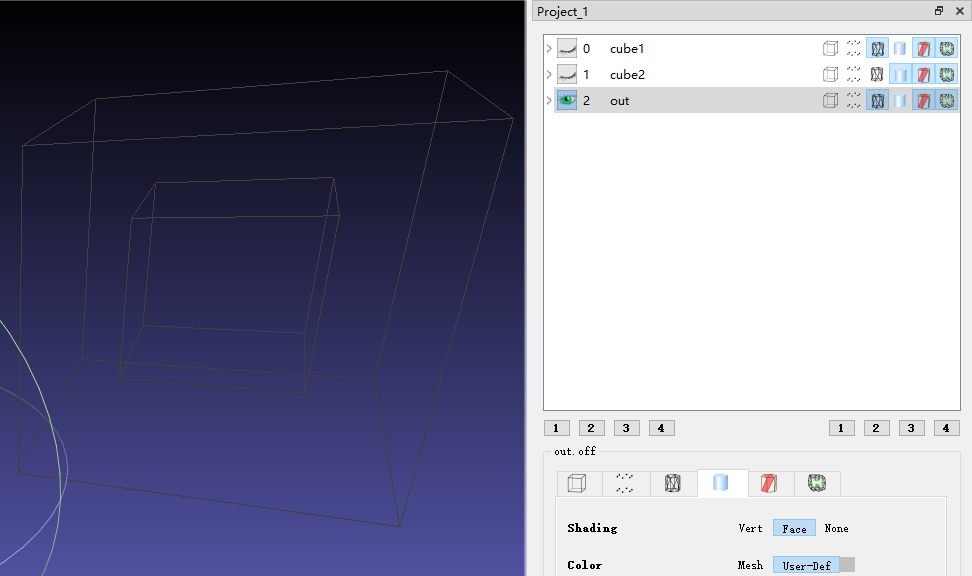Click button 4 in the right-hand number group
Viewport: 972px width, 576px height.
pos(947,428)
